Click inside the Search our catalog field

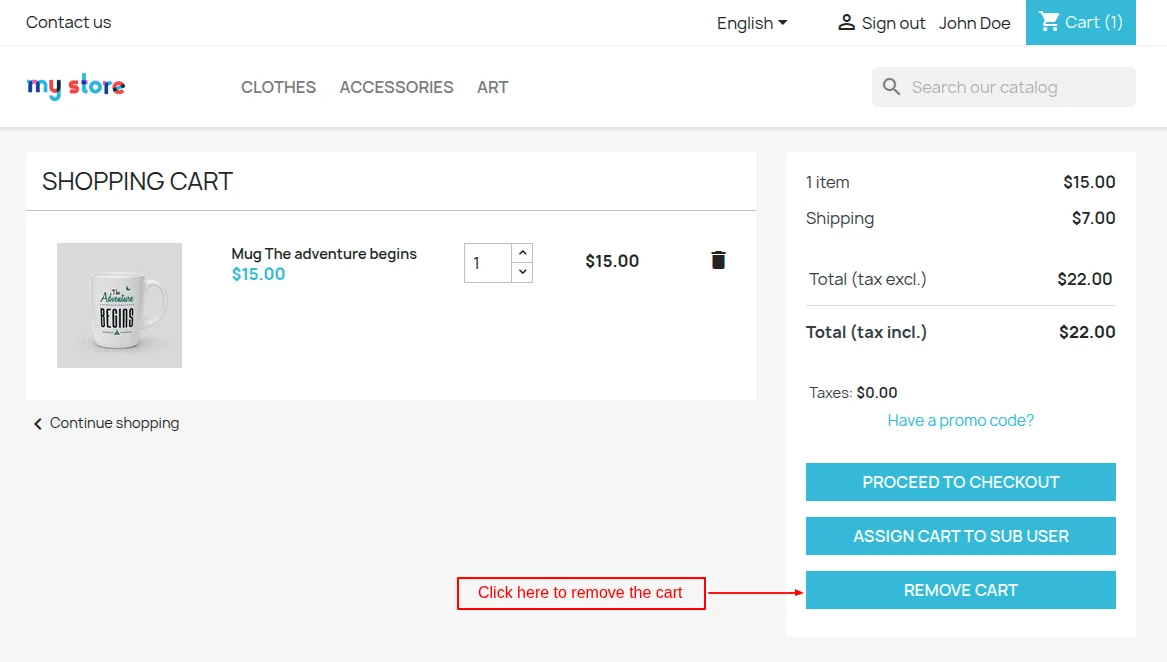tap(1000, 87)
